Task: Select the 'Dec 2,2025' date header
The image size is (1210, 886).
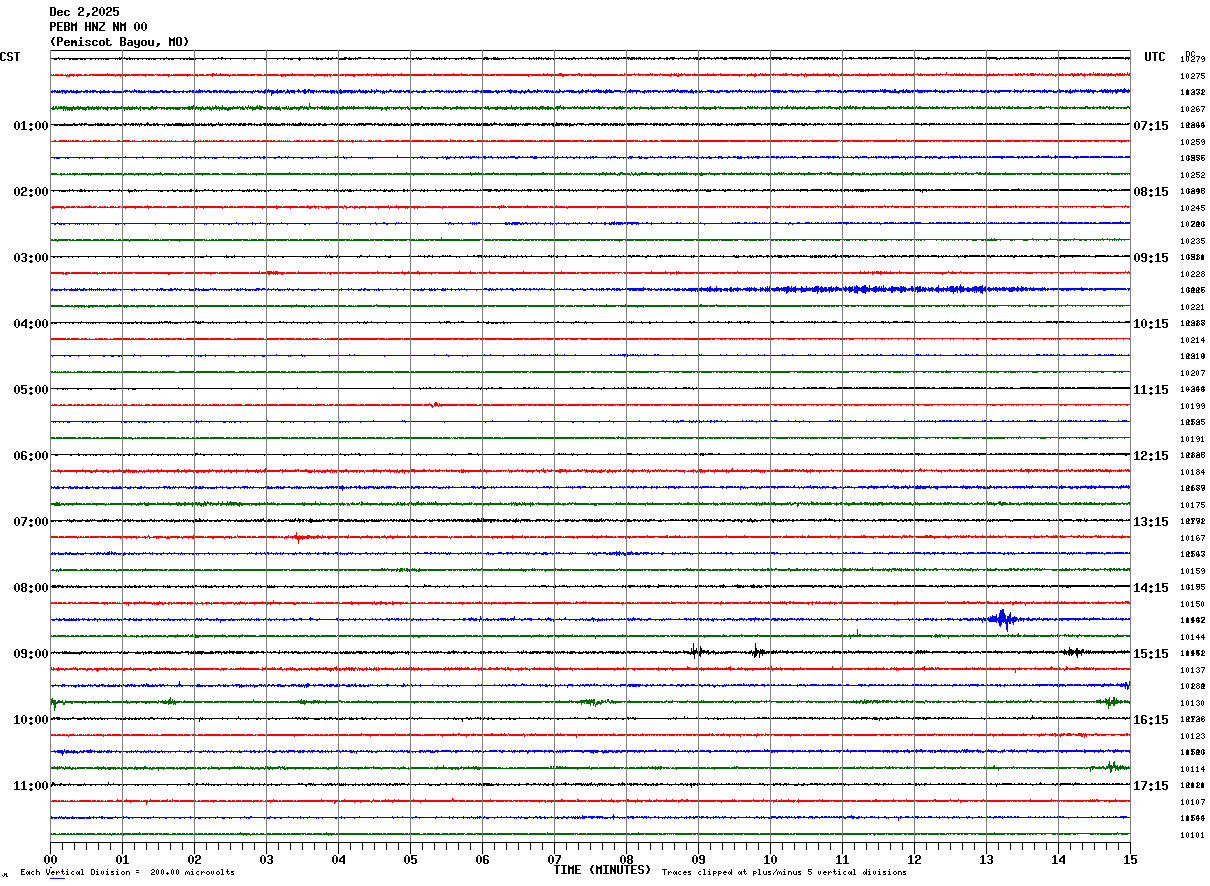Action: (84, 12)
